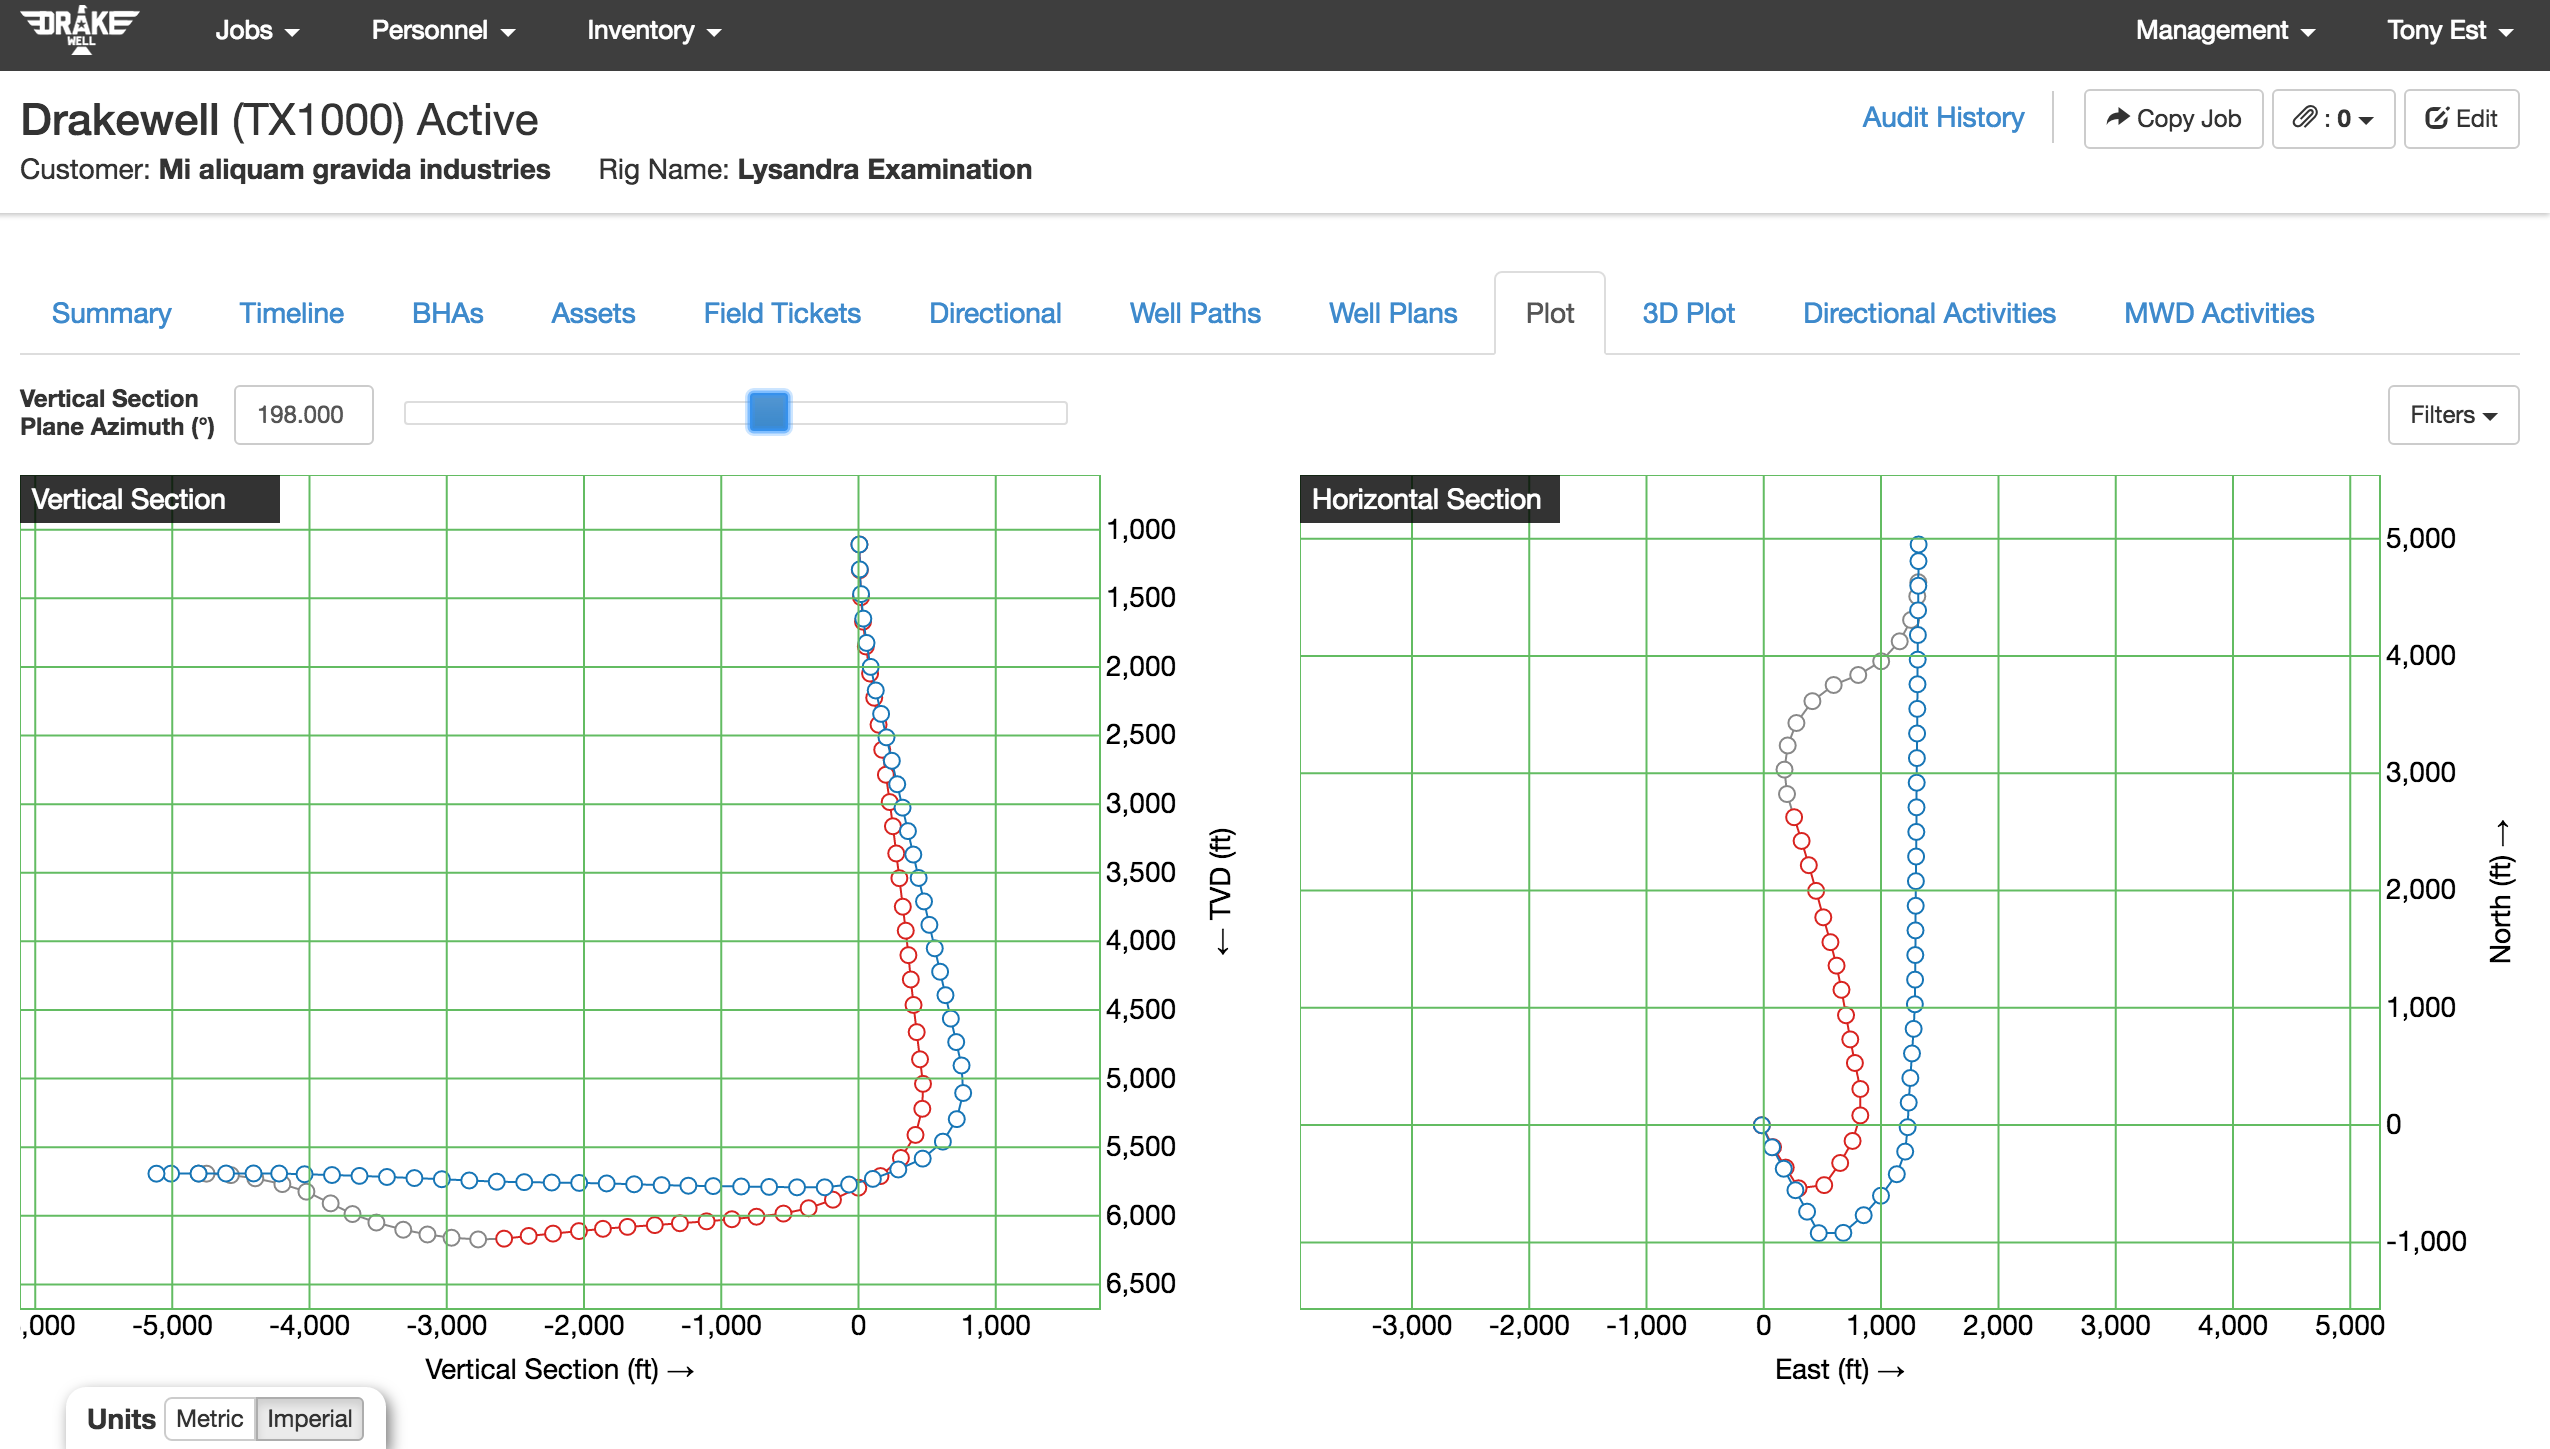Open the Personnel dropdown menu
Image resolution: width=2550 pixels, height=1449 pixels.
pyautogui.click(x=443, y=31)
